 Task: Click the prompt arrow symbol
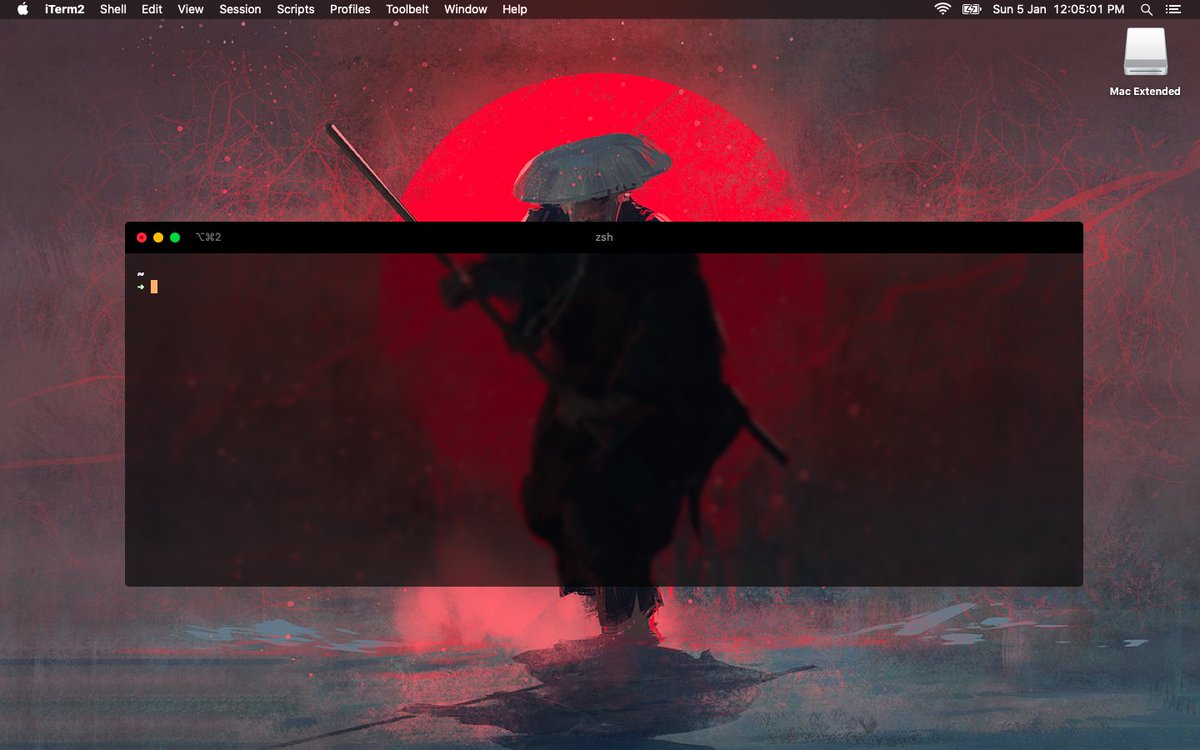(x=141, y=287)
